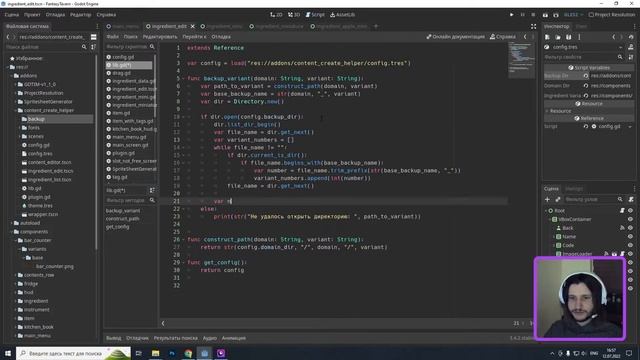Expand the autoload folder
Screen dimensions: 640x360
point(11,223)
